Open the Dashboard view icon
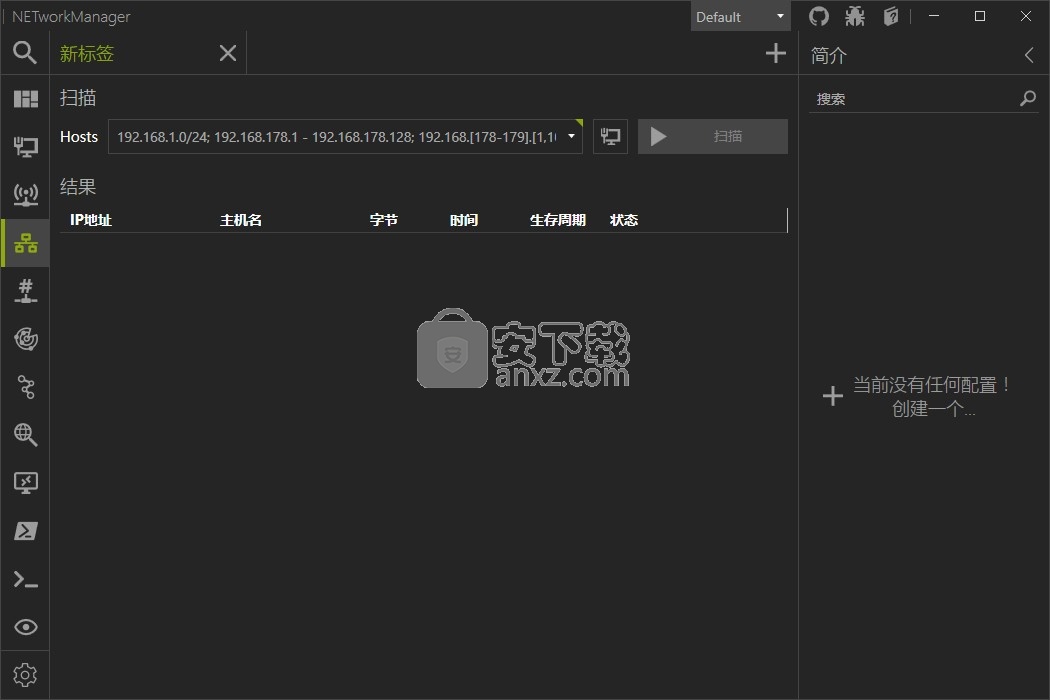Image resolution: width=1050 pixels, height=700 pixels. [25, 99]
